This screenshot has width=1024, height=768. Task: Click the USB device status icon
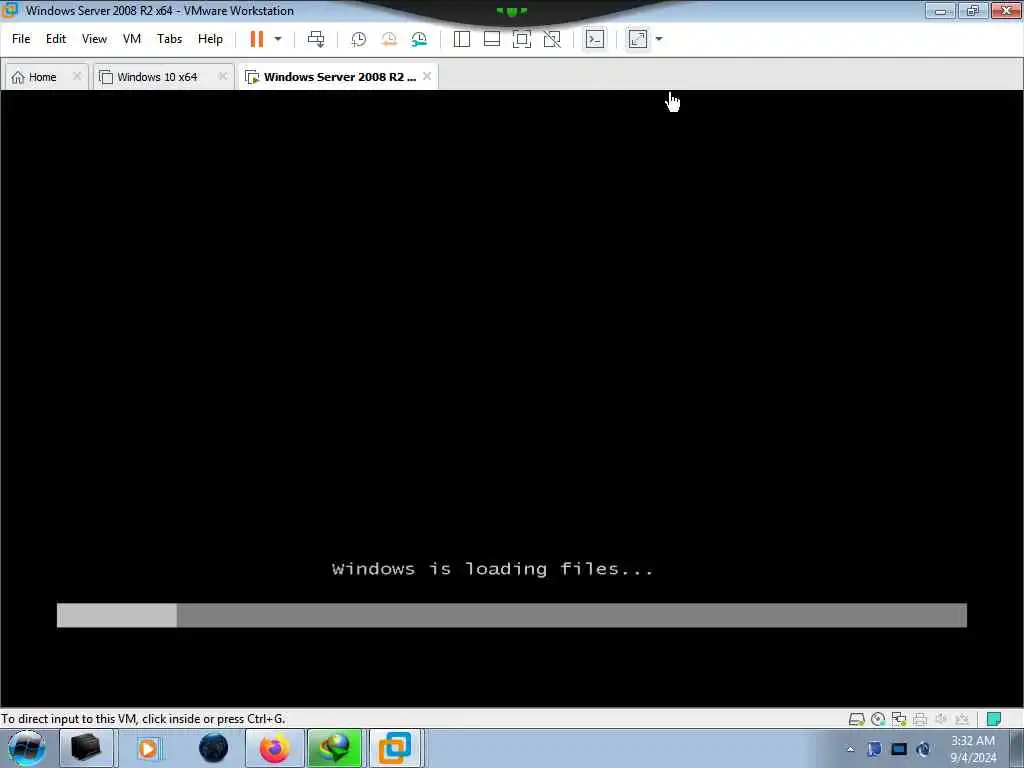pyautogui.click(x=962, y=719)
